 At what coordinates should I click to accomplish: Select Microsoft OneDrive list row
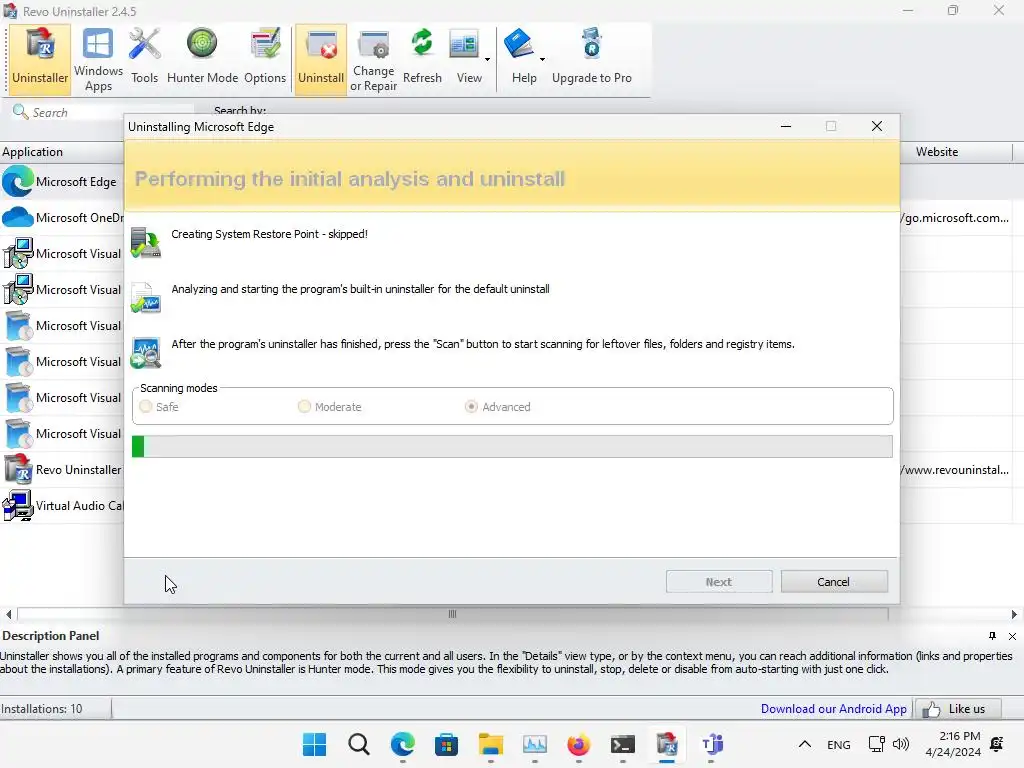click(x=62, y=217)
